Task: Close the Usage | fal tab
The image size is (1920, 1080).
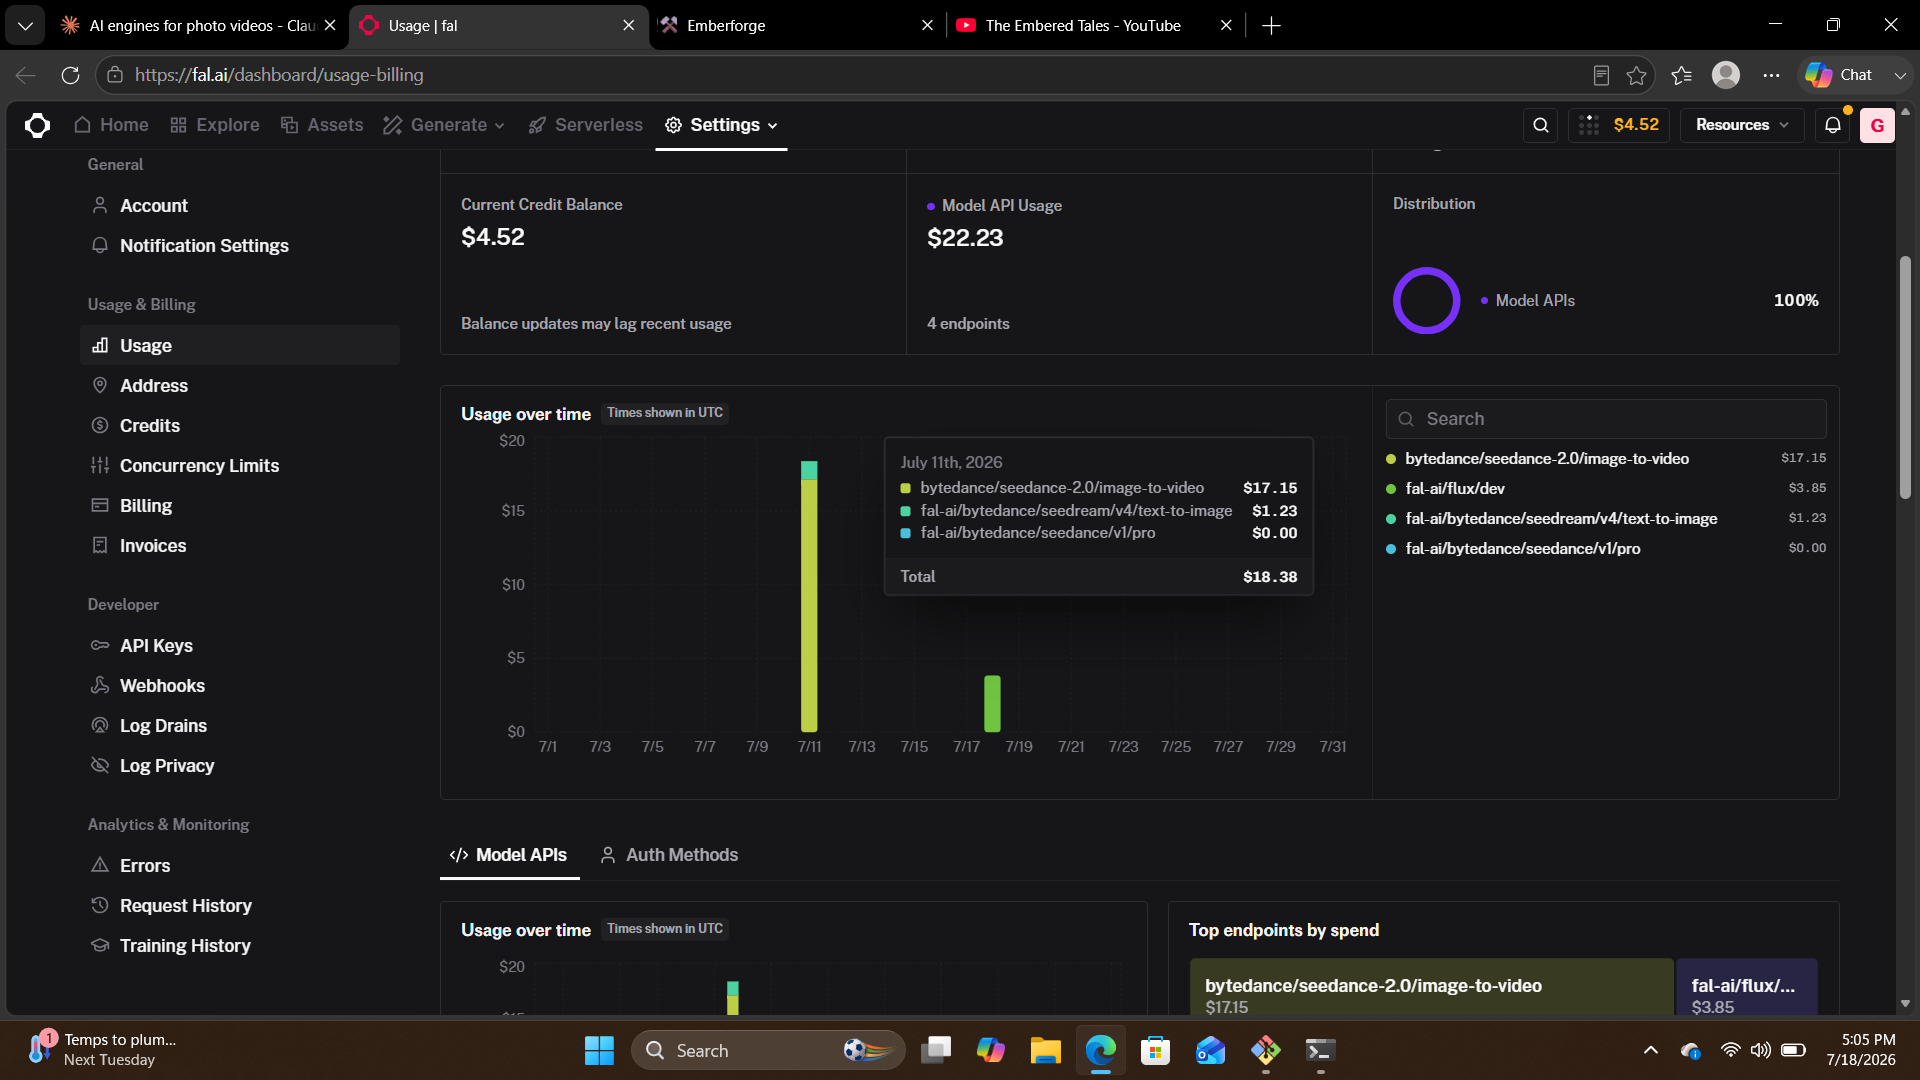Action: point(628,26)
